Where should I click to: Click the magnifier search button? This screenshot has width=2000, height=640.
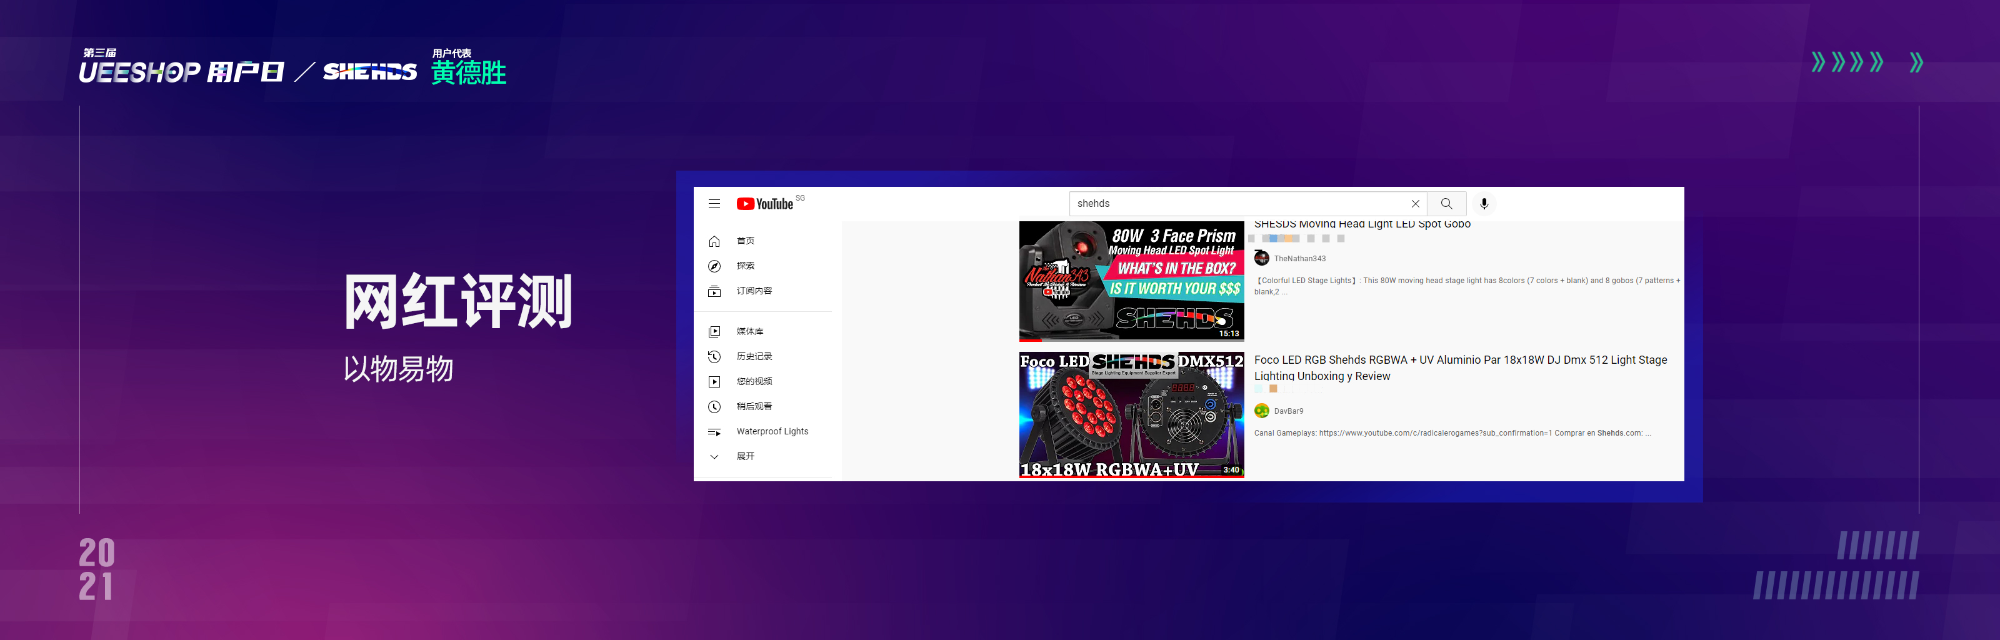1446,204
